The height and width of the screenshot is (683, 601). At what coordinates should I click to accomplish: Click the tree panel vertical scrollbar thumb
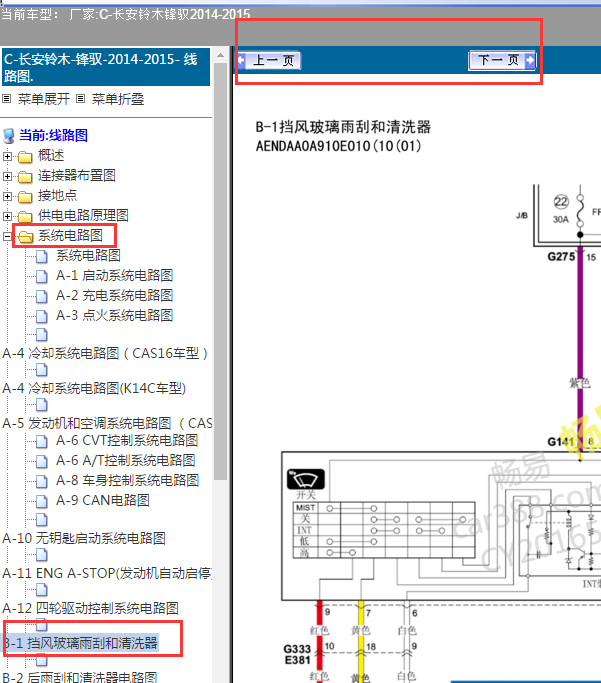pyautogui.click(x=220, y=271)
